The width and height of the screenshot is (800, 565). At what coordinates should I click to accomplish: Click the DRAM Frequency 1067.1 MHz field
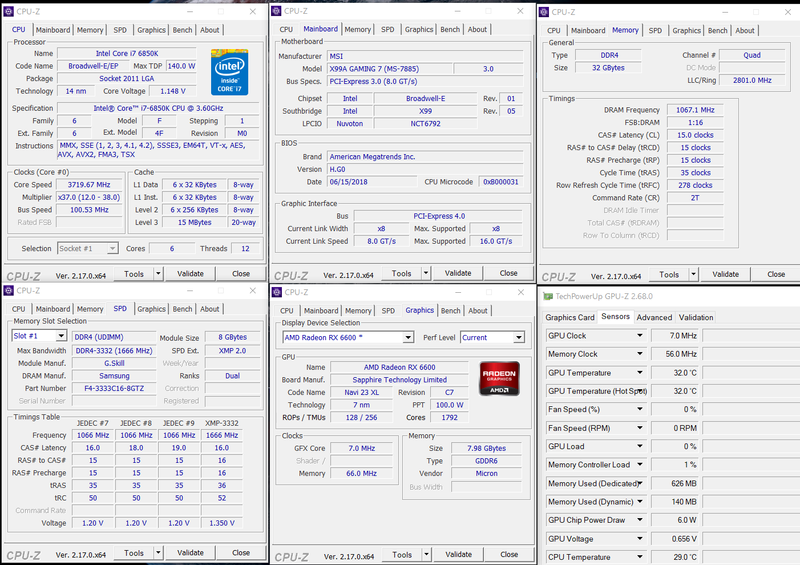(x=695, y=110)
